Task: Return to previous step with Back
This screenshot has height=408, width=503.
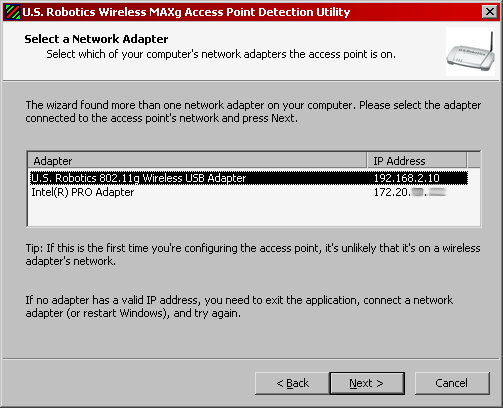Action: coord(292,383)
